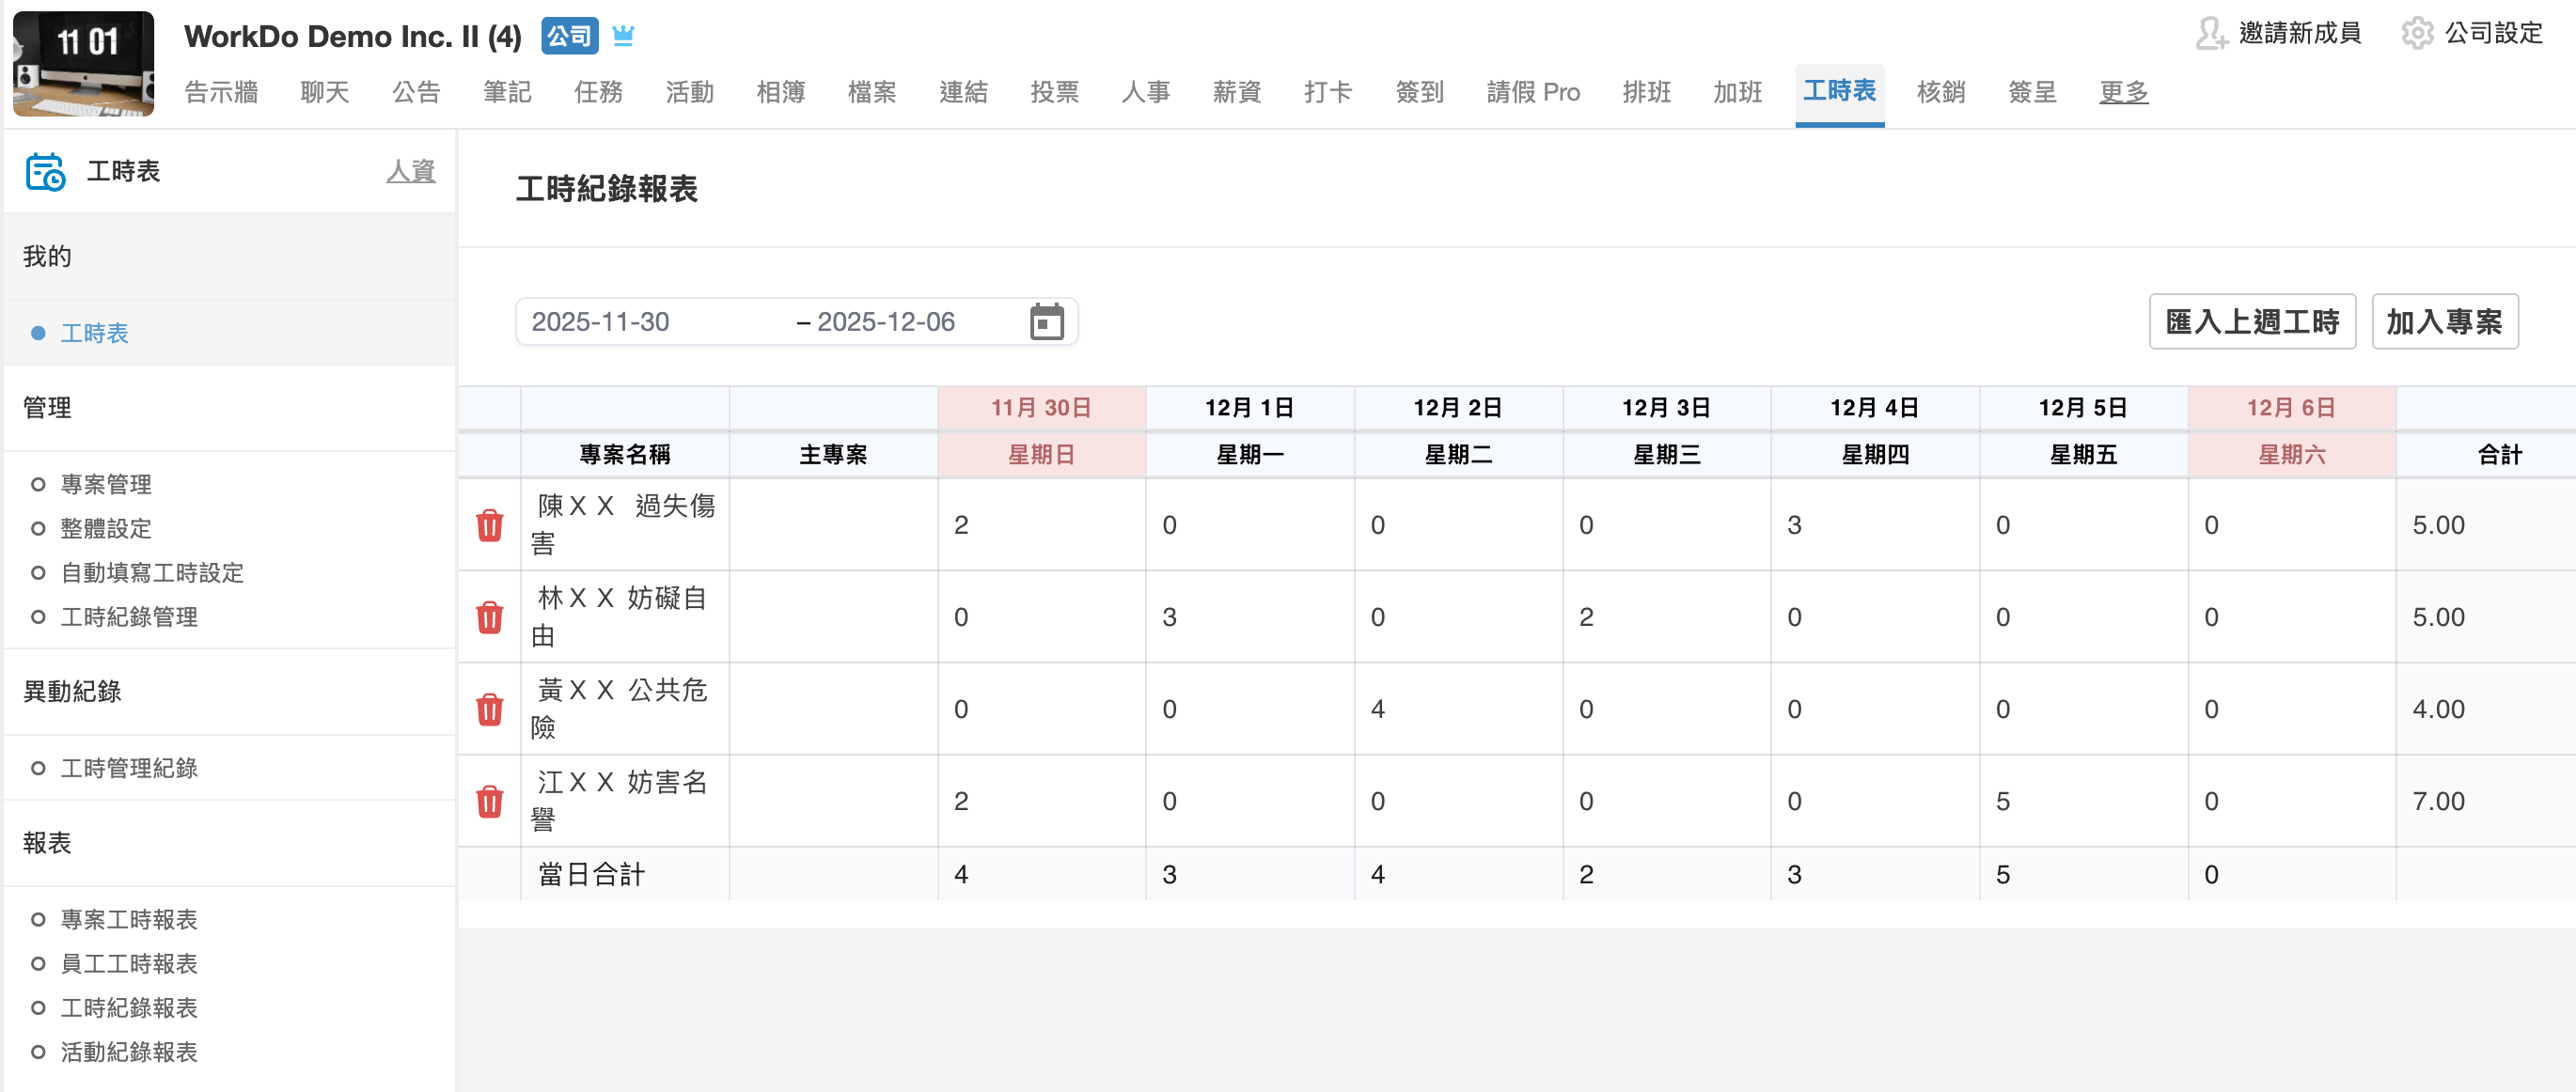Click the company logo thumbnail
This screenshot has width=2576, height=1092.
point(83,63)
